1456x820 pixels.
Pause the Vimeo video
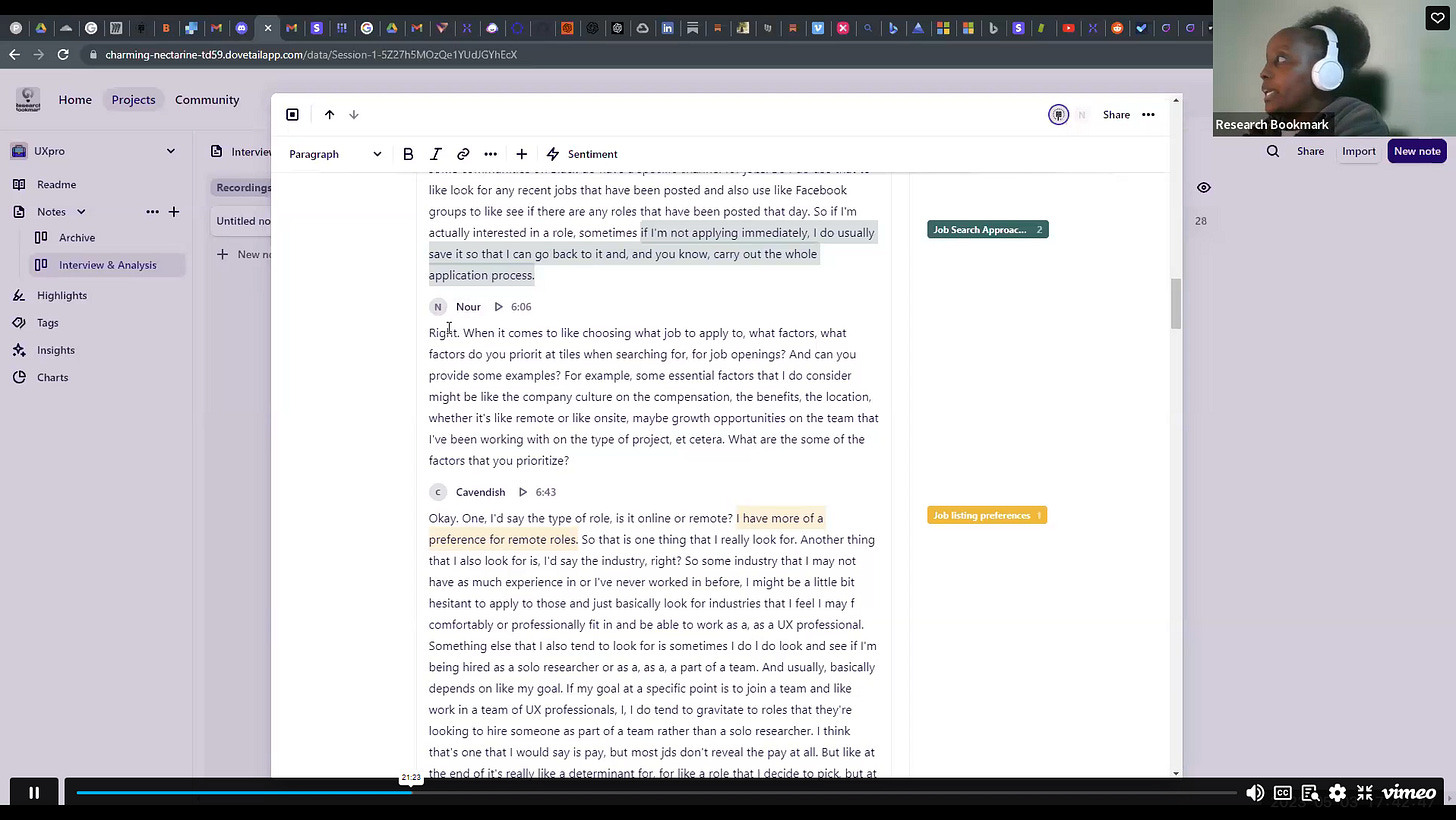point(33,793)
